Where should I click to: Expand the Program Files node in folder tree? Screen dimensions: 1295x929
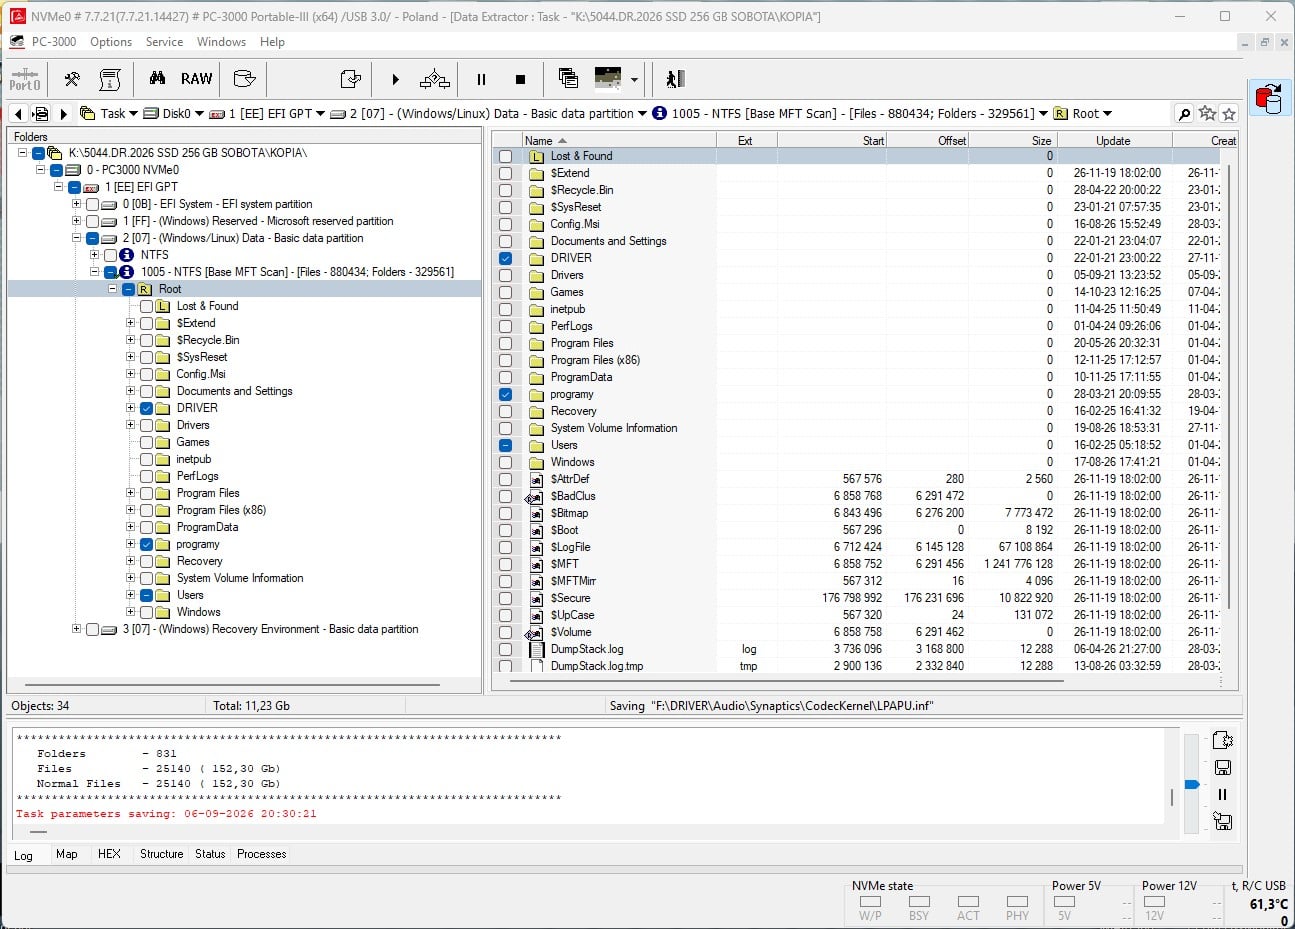coord(131,493)
